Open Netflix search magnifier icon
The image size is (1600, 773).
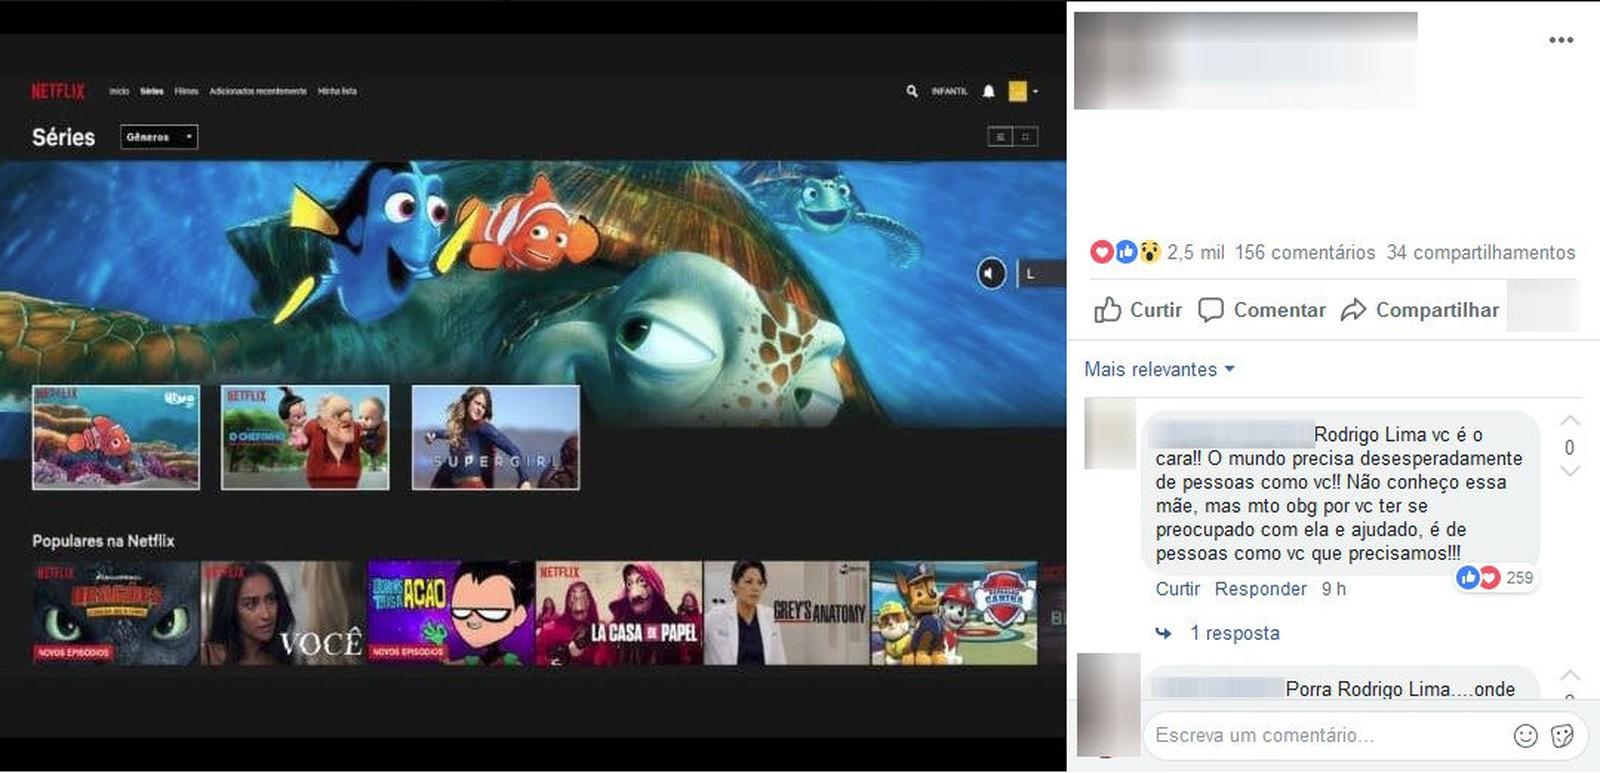click(912, 91)
